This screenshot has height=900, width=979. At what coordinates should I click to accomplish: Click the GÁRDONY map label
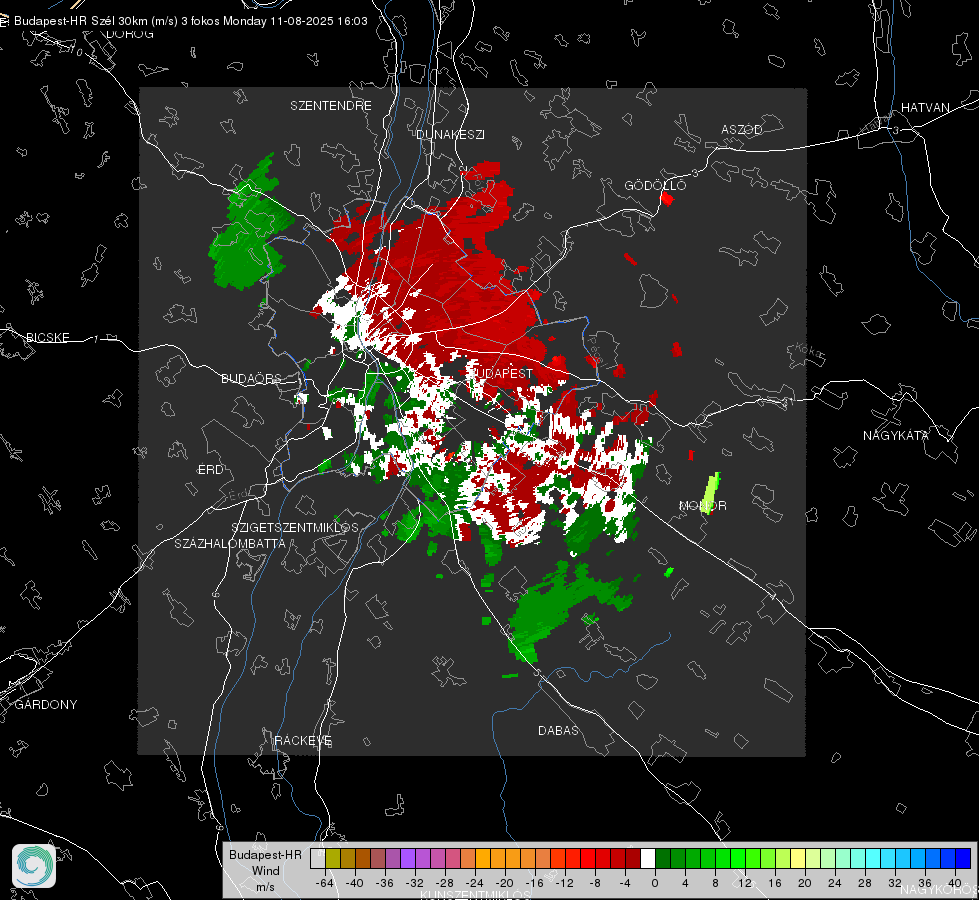pyautogui.click(x=46, y=705)
